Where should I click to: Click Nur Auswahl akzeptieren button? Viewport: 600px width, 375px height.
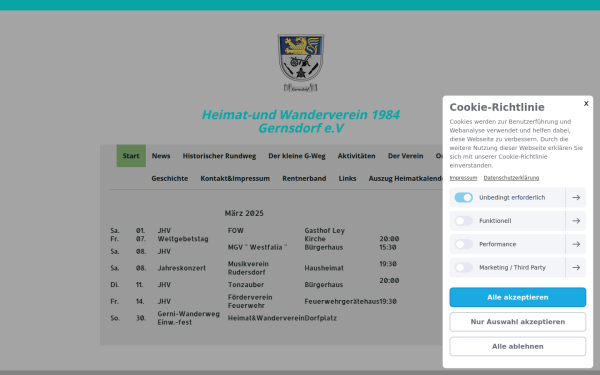tap(517, 322)
